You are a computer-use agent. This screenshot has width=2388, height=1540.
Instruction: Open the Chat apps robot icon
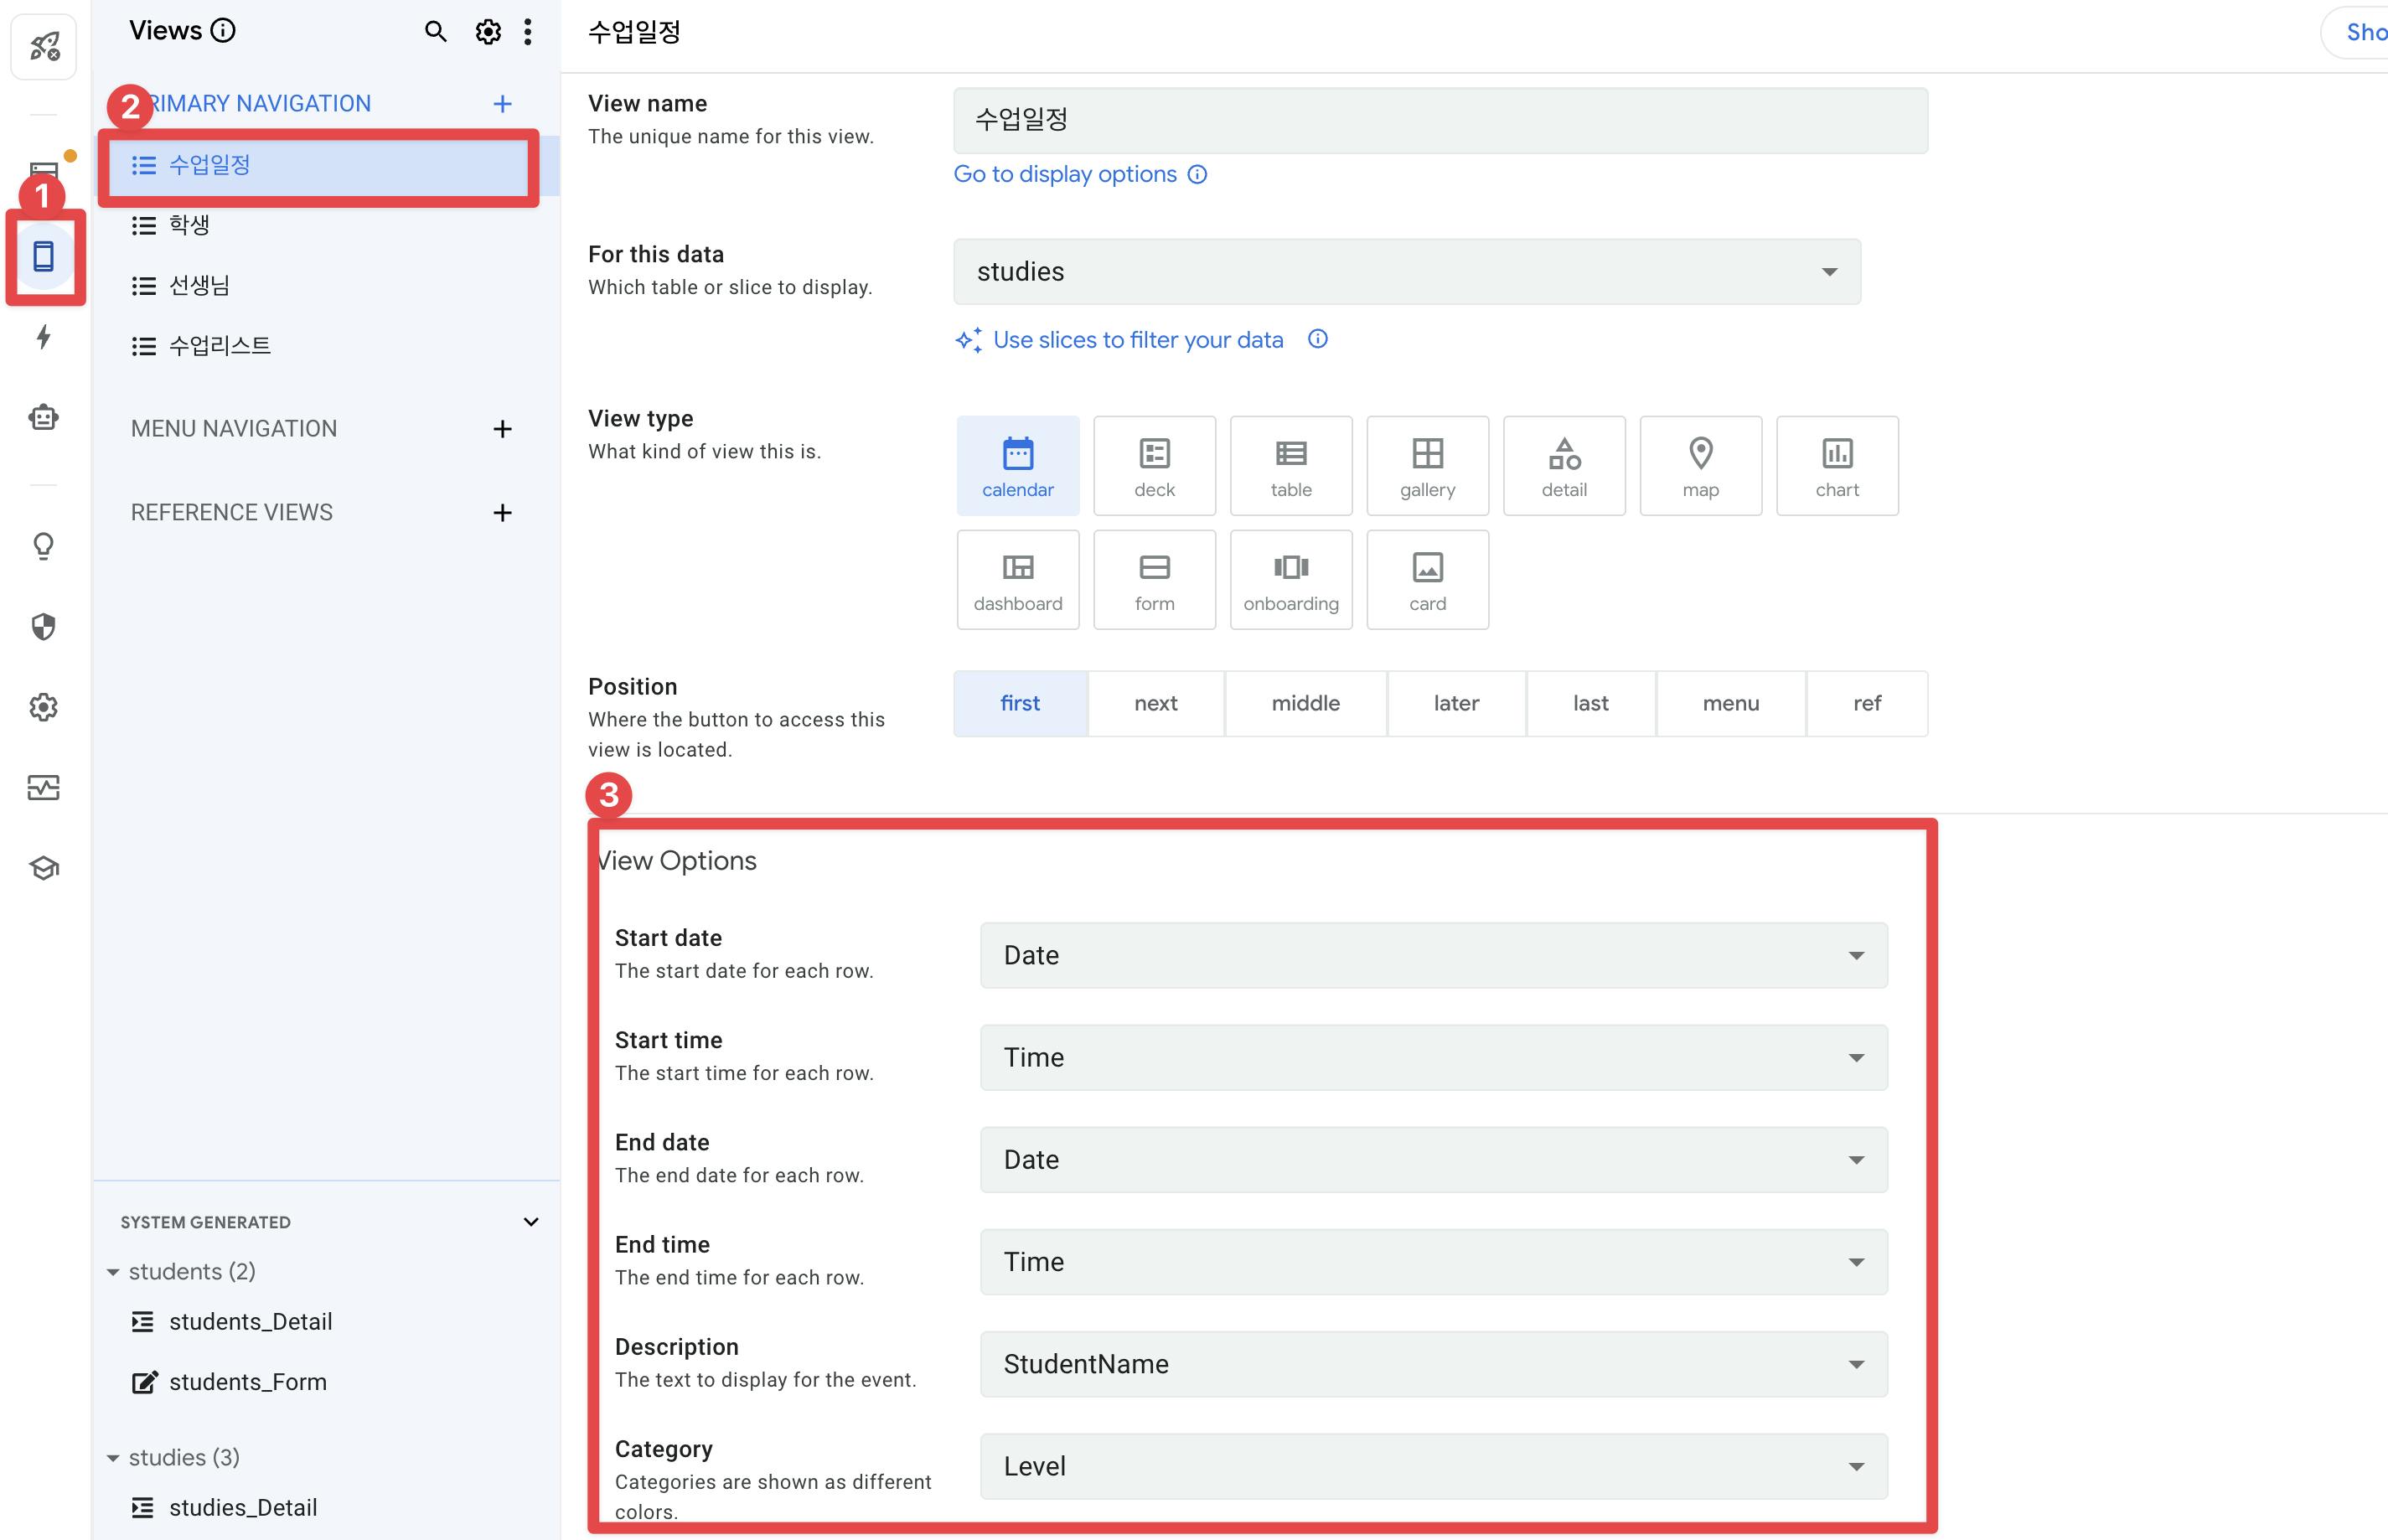click(x=43, y=417)
